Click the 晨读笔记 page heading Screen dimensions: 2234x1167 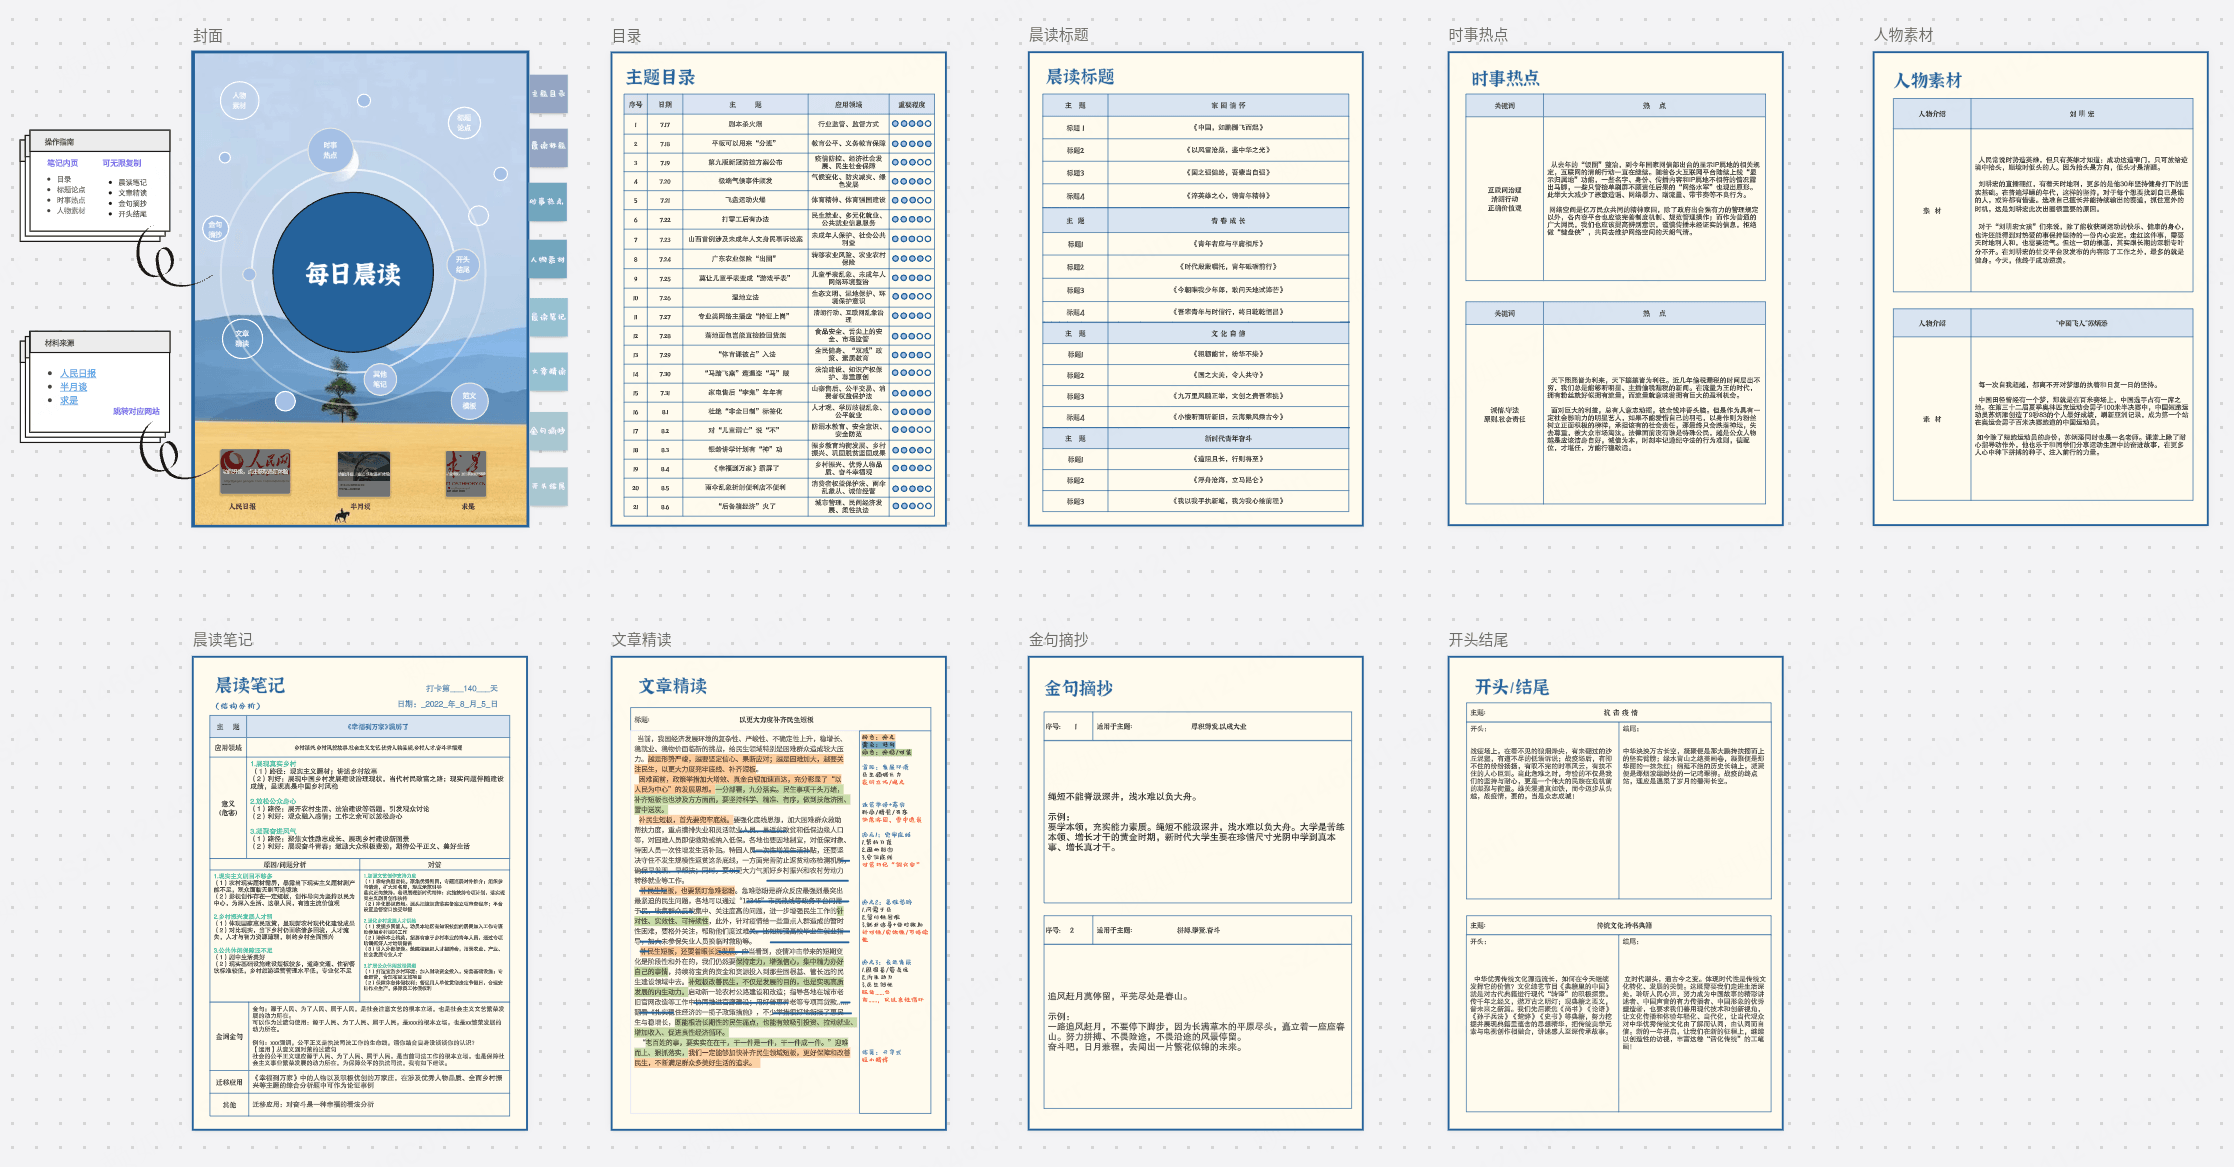click(250, 685)
